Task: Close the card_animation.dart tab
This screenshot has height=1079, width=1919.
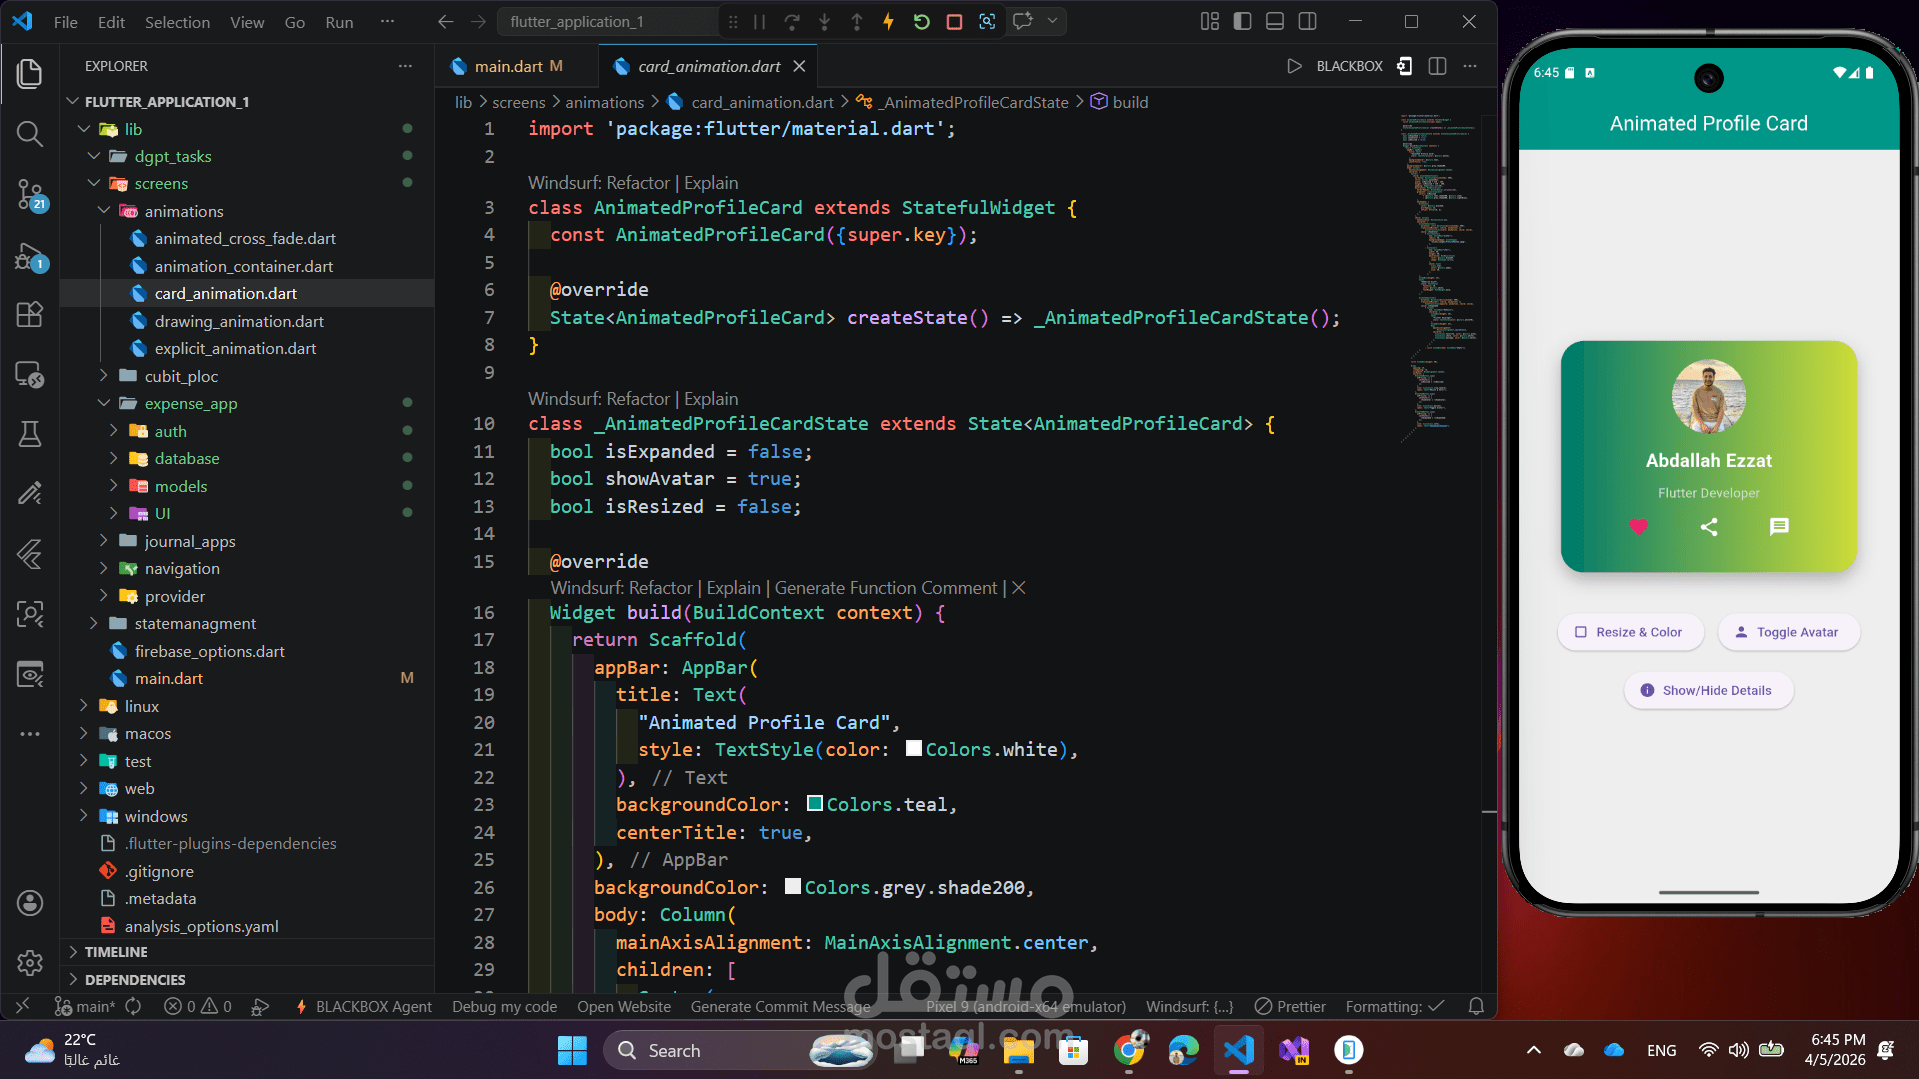Action: point(799,66)
